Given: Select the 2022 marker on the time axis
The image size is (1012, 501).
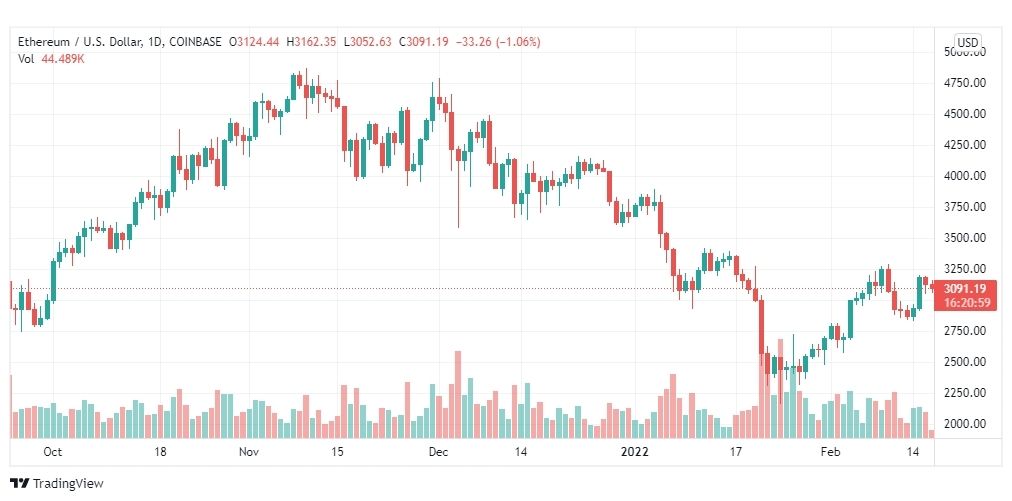Looking at the screenshot, I should (633, 452).
